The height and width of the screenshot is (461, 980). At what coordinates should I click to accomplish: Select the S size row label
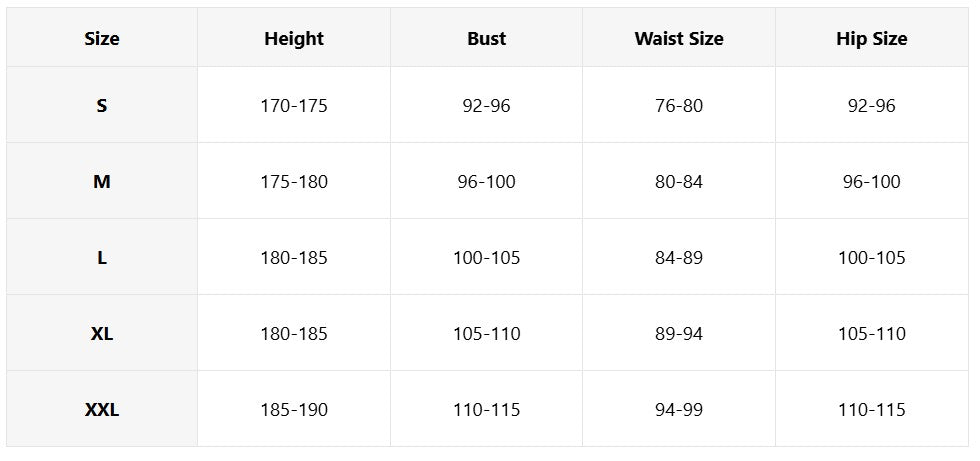point(102,105)
